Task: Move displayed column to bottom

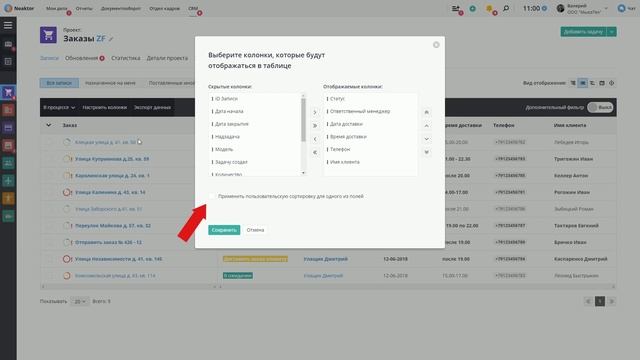Action: 426,152
